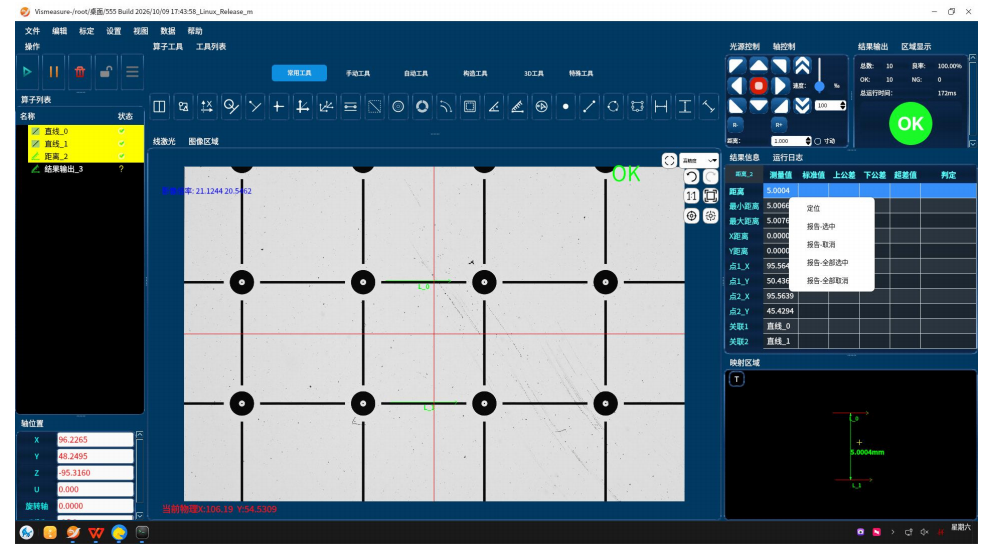Click the scroll-down arrow of result output panel

point(973,143)
